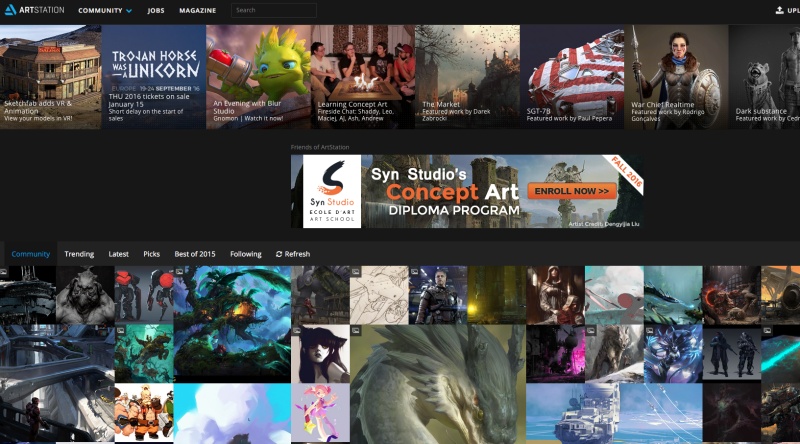The image size is (800, 444).
Task: Open the underwater teal creature thumbnail
Action: click(x=144, y=354)
